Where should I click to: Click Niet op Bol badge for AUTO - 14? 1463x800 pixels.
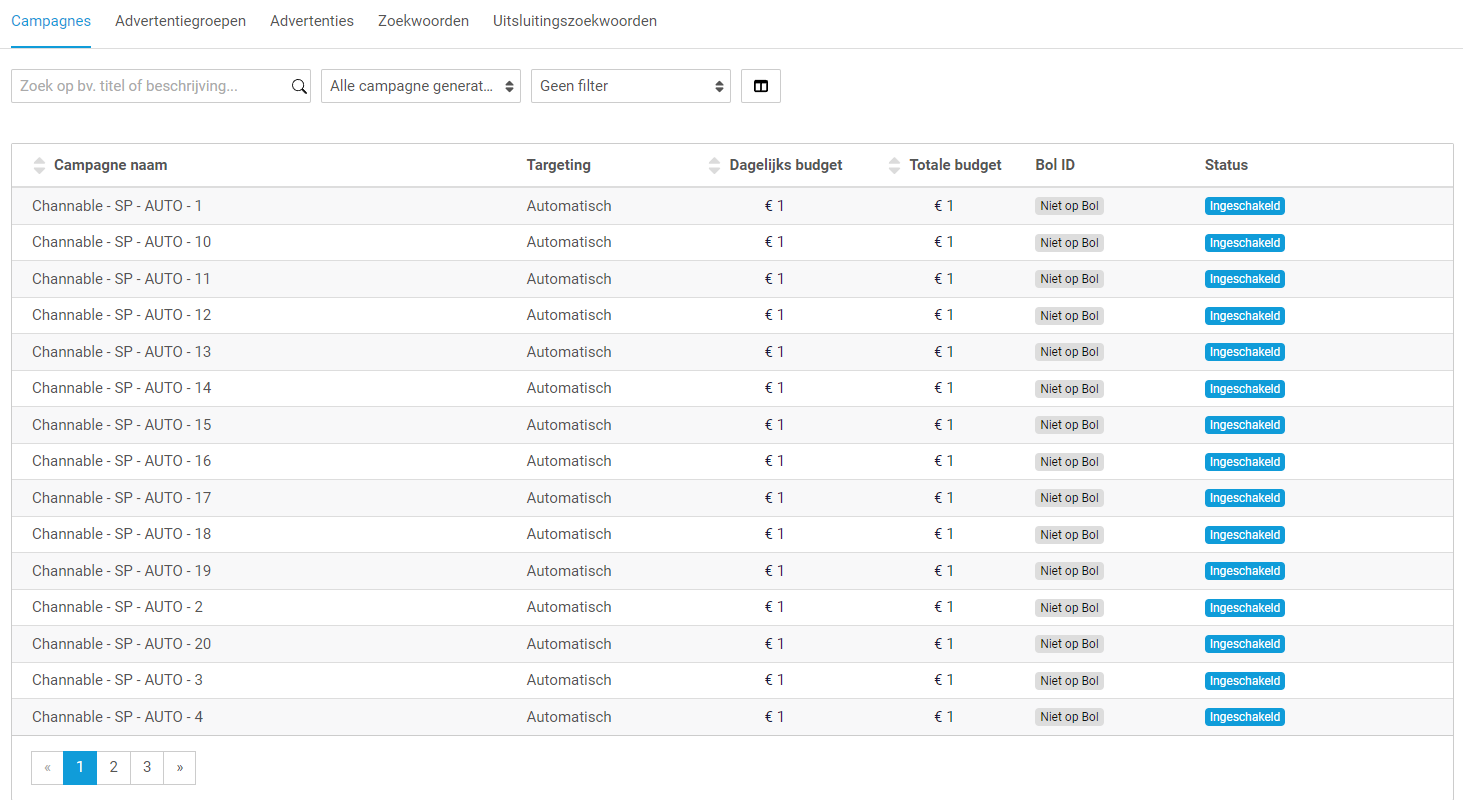pos(1069,389)
